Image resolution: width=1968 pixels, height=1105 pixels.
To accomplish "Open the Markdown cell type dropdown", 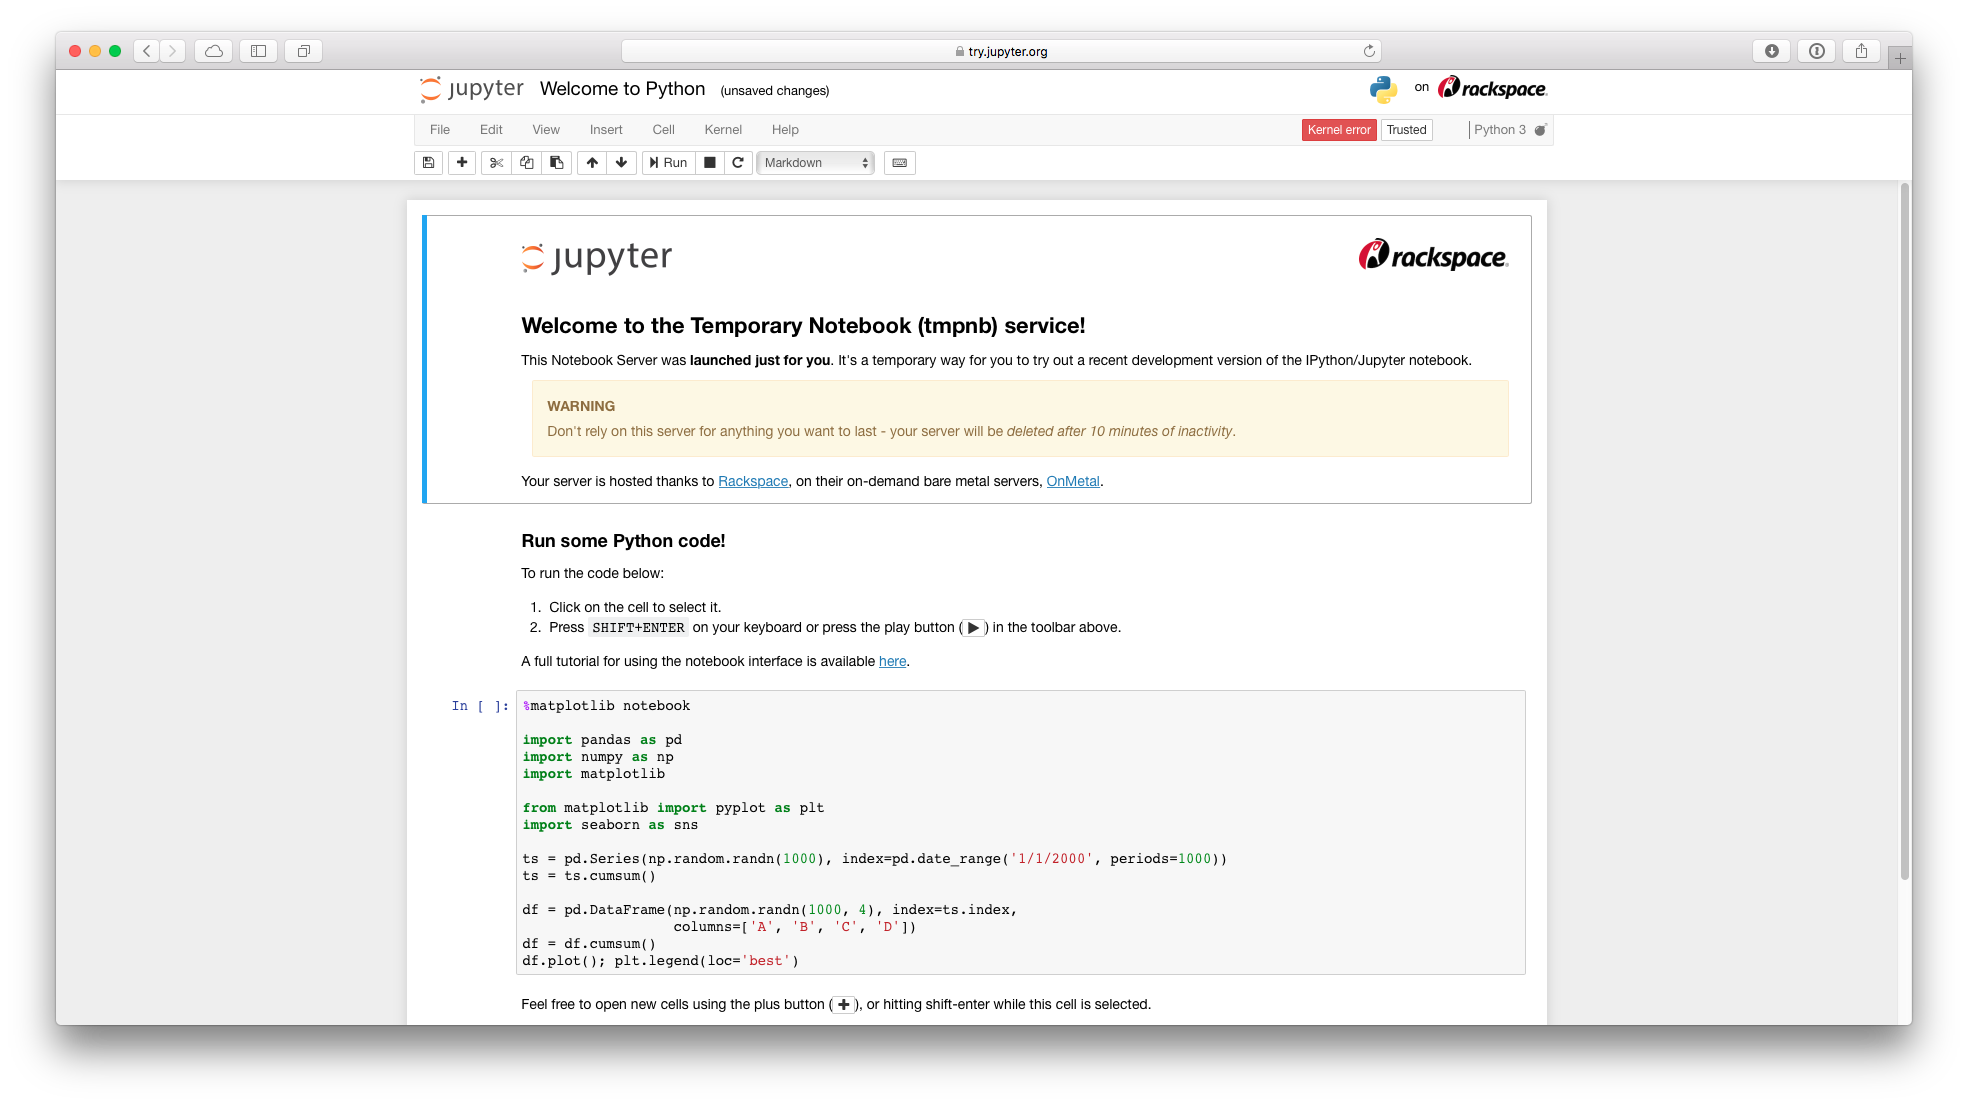I will (815, 163).
